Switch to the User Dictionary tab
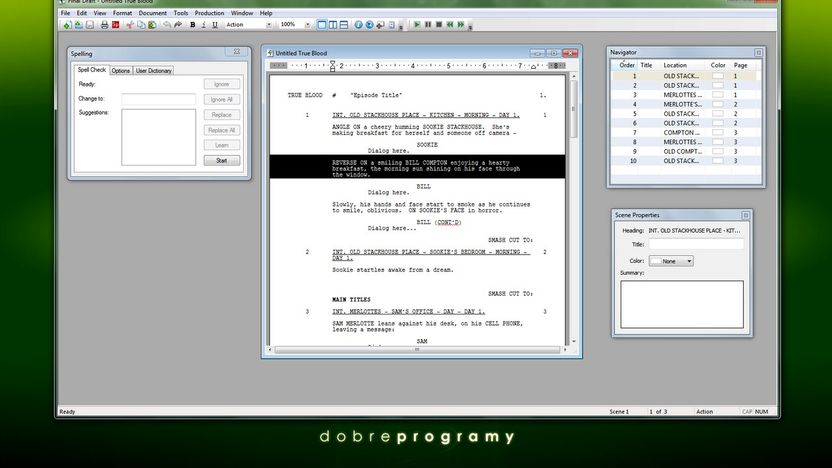The width and height of the screenshot is (832, 468). point(153,71)
